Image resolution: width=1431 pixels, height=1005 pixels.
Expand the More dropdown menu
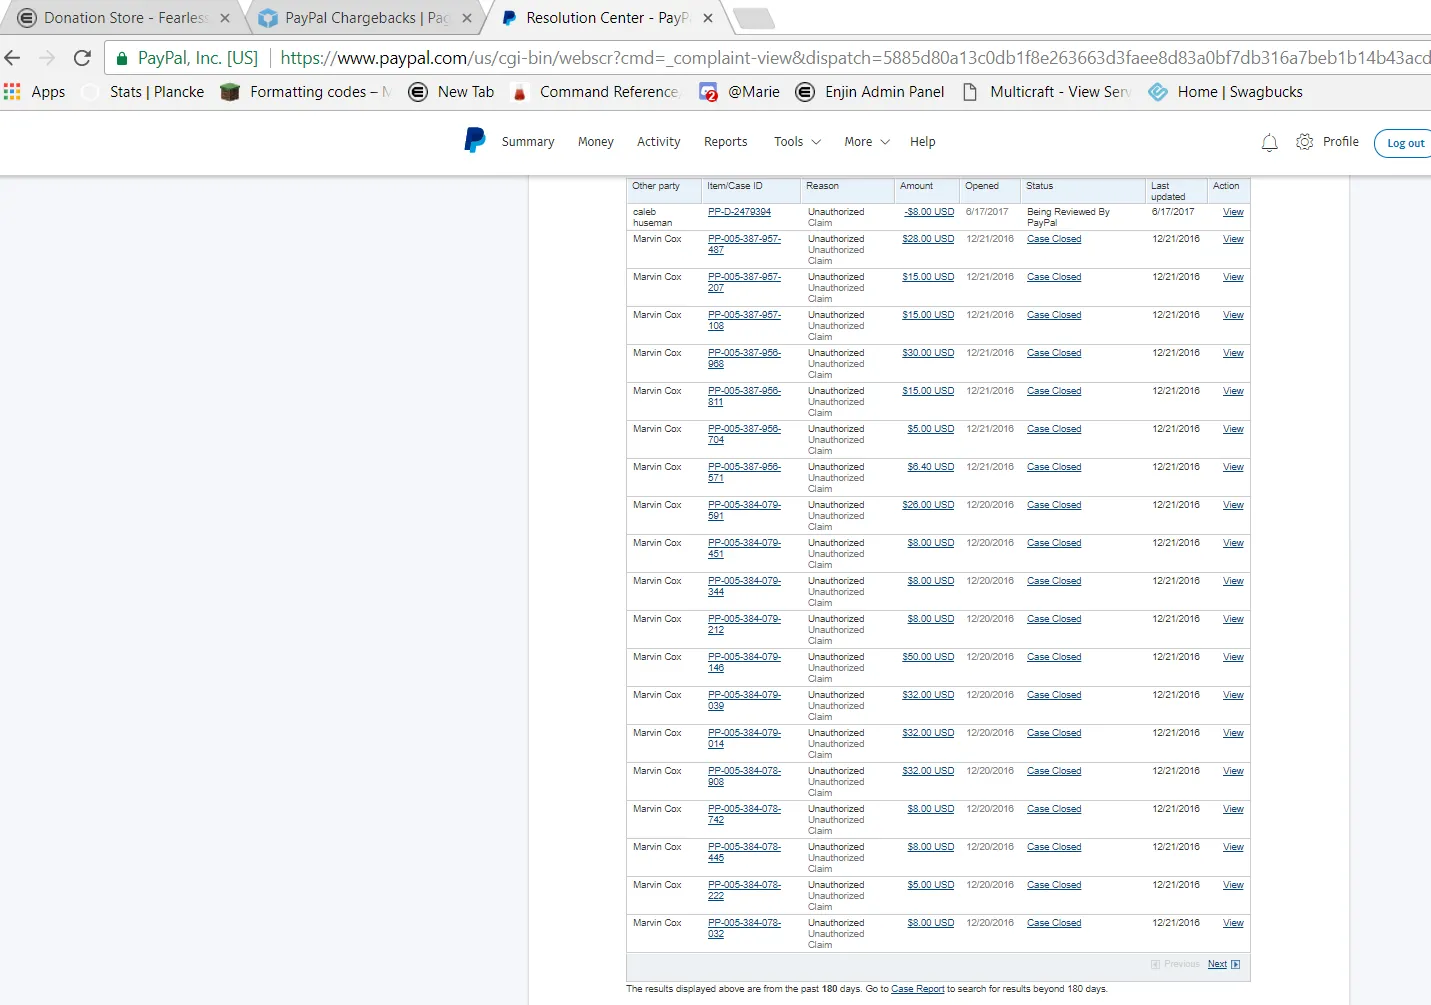click(x=867, y=142)
